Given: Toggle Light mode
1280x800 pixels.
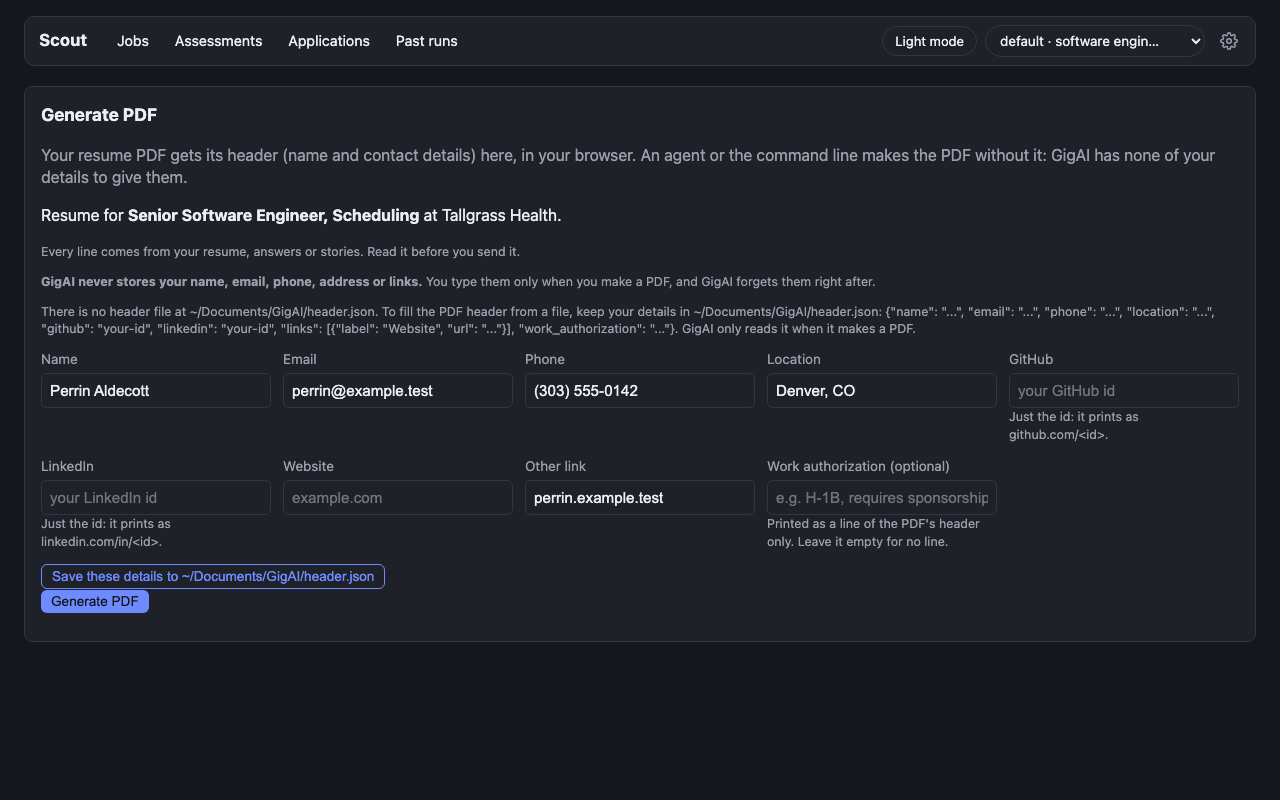Looking at the screenshot, I should 929,41.
